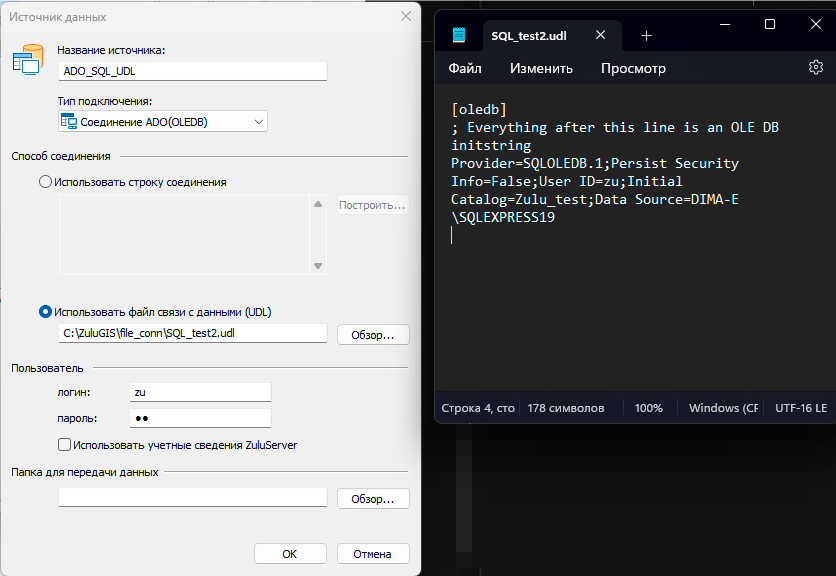
Task: Open zoom level 100% in status bar
Action: 648,408
